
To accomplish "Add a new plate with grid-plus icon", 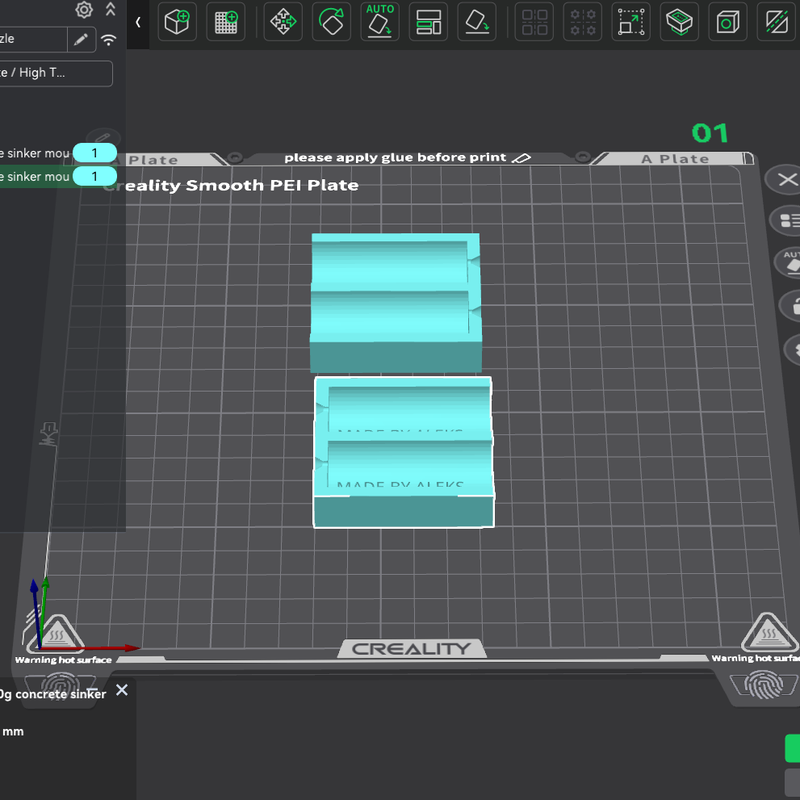I will tap(226, 22).
